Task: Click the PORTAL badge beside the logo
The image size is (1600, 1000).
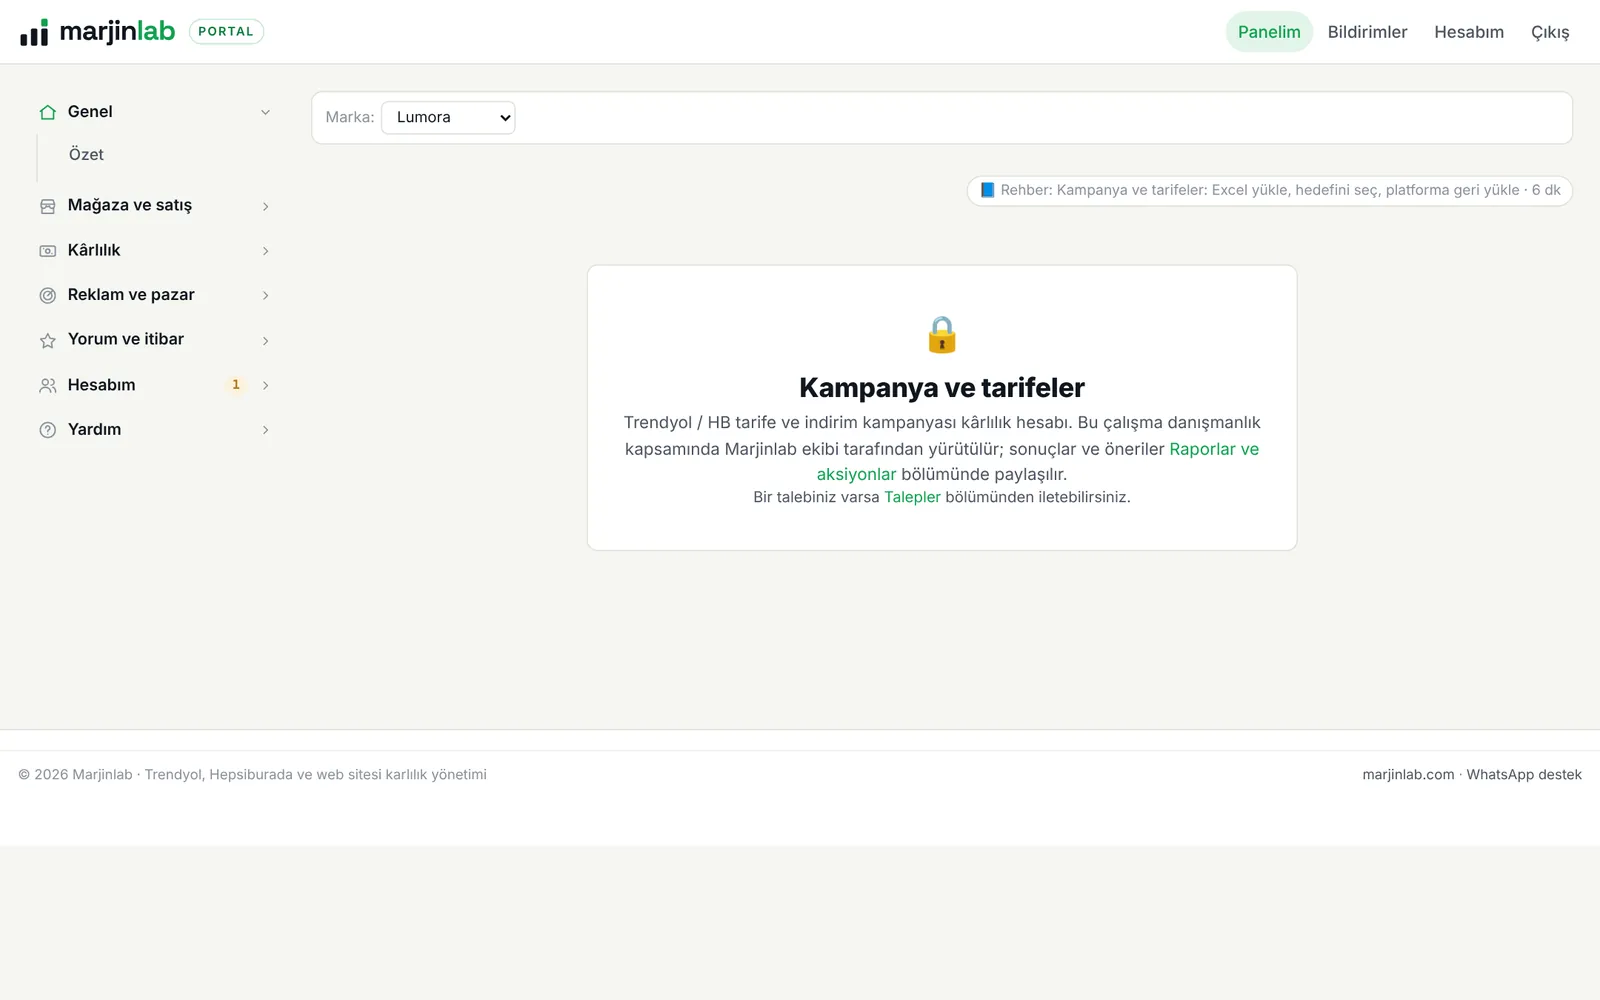Action: coord(226,32)
